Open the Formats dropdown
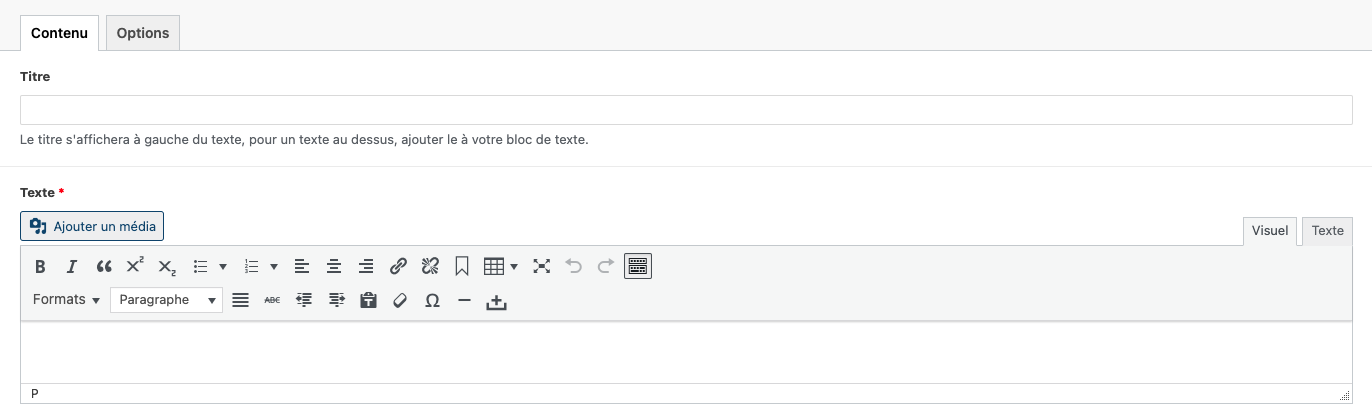This screenshot has height=419, width=1372. pyautogui.click(x=66, y=300)
